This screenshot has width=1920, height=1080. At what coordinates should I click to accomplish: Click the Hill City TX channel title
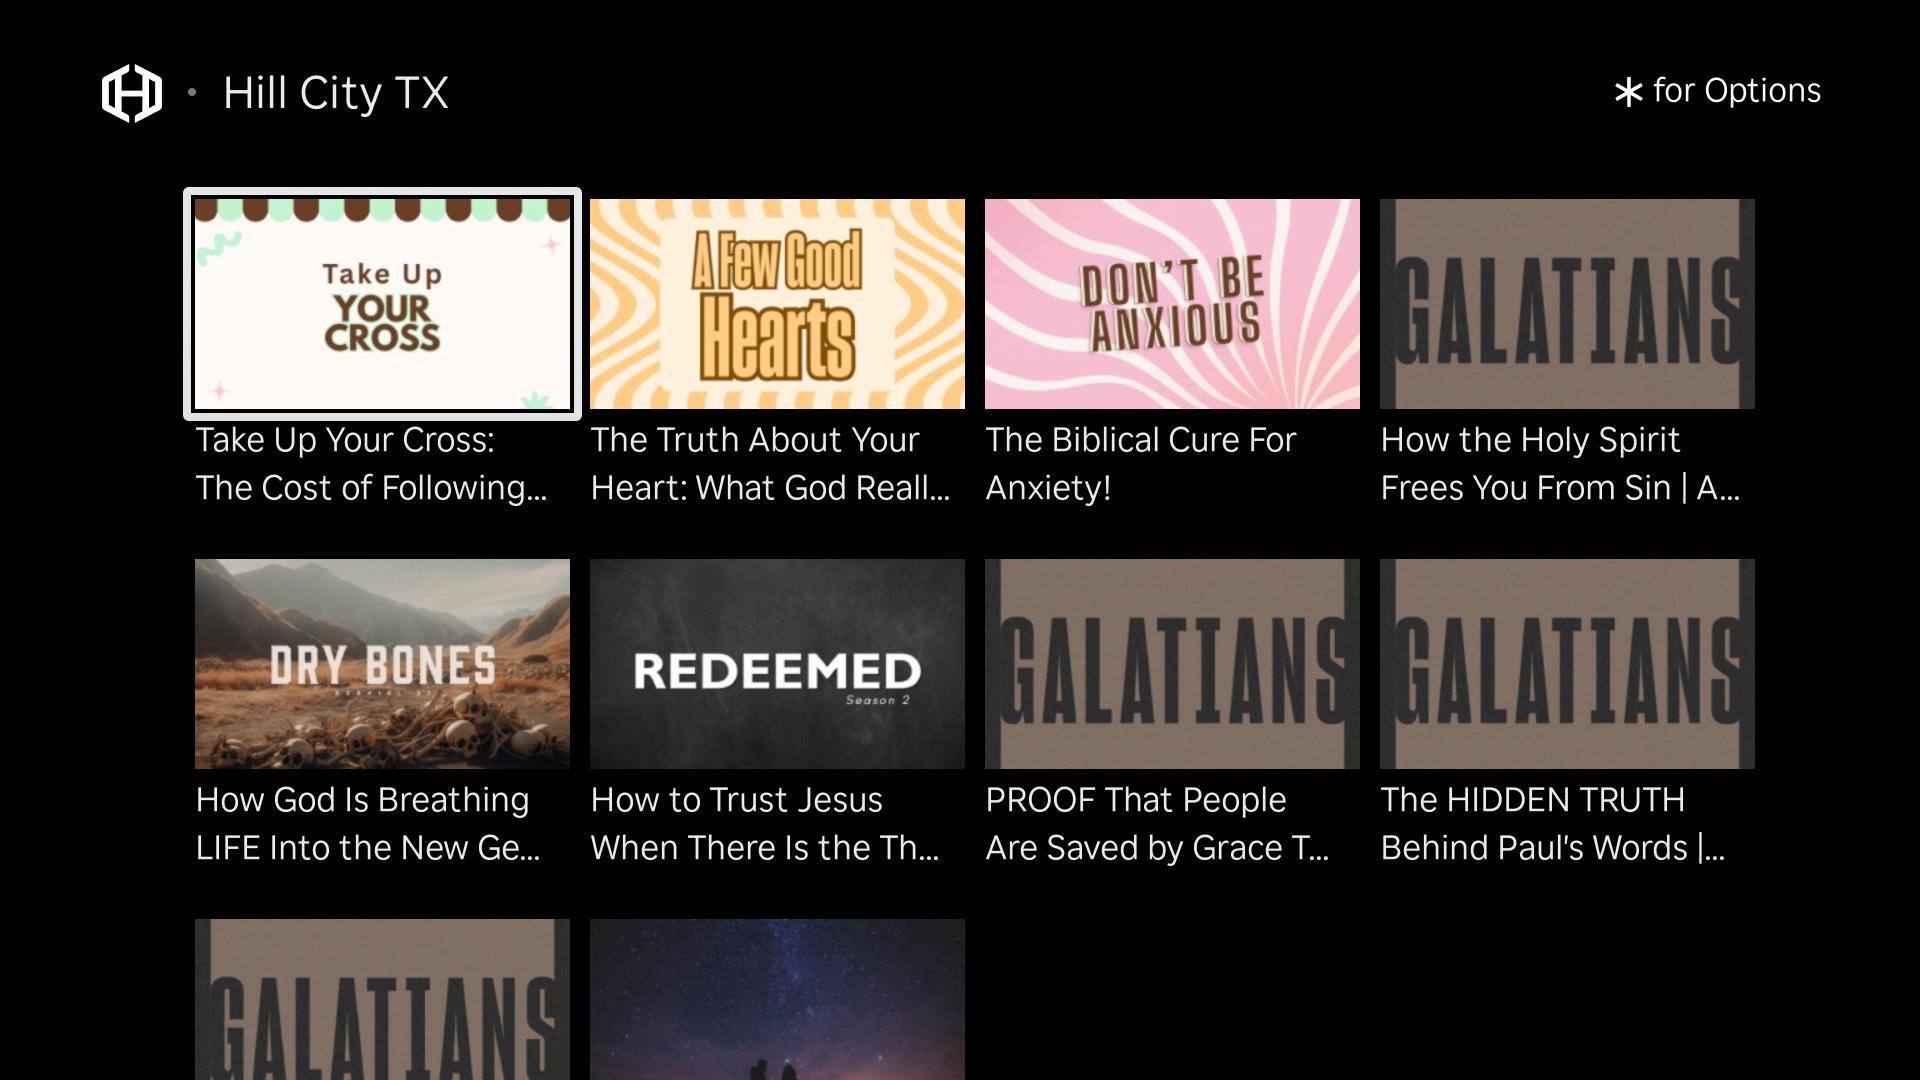click(335, 93)
